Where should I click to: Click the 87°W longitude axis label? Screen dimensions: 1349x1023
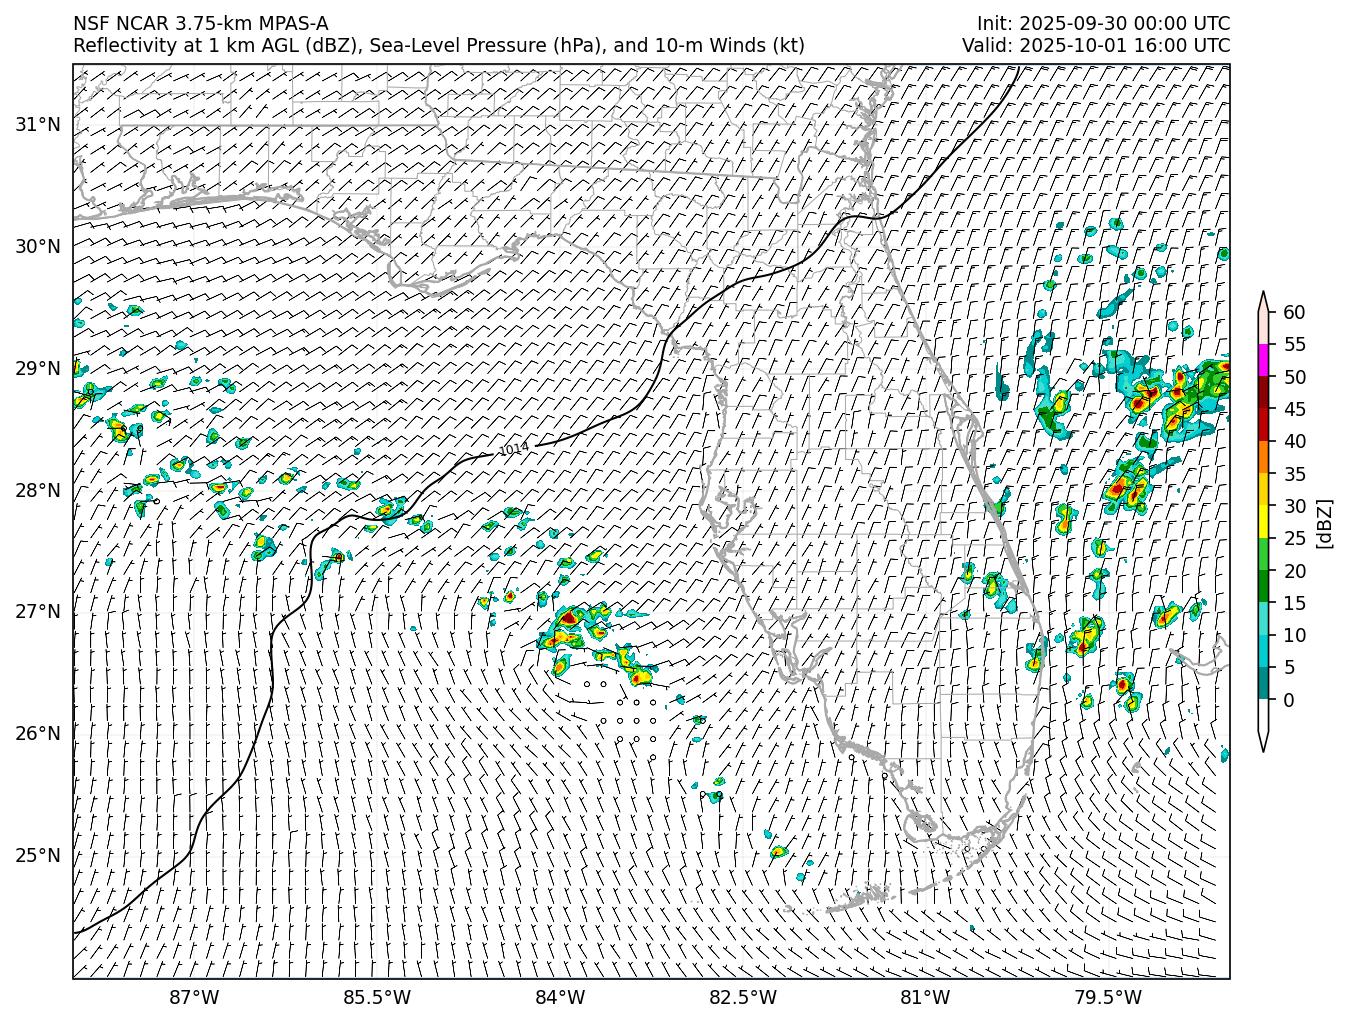[x=194, y=997]
